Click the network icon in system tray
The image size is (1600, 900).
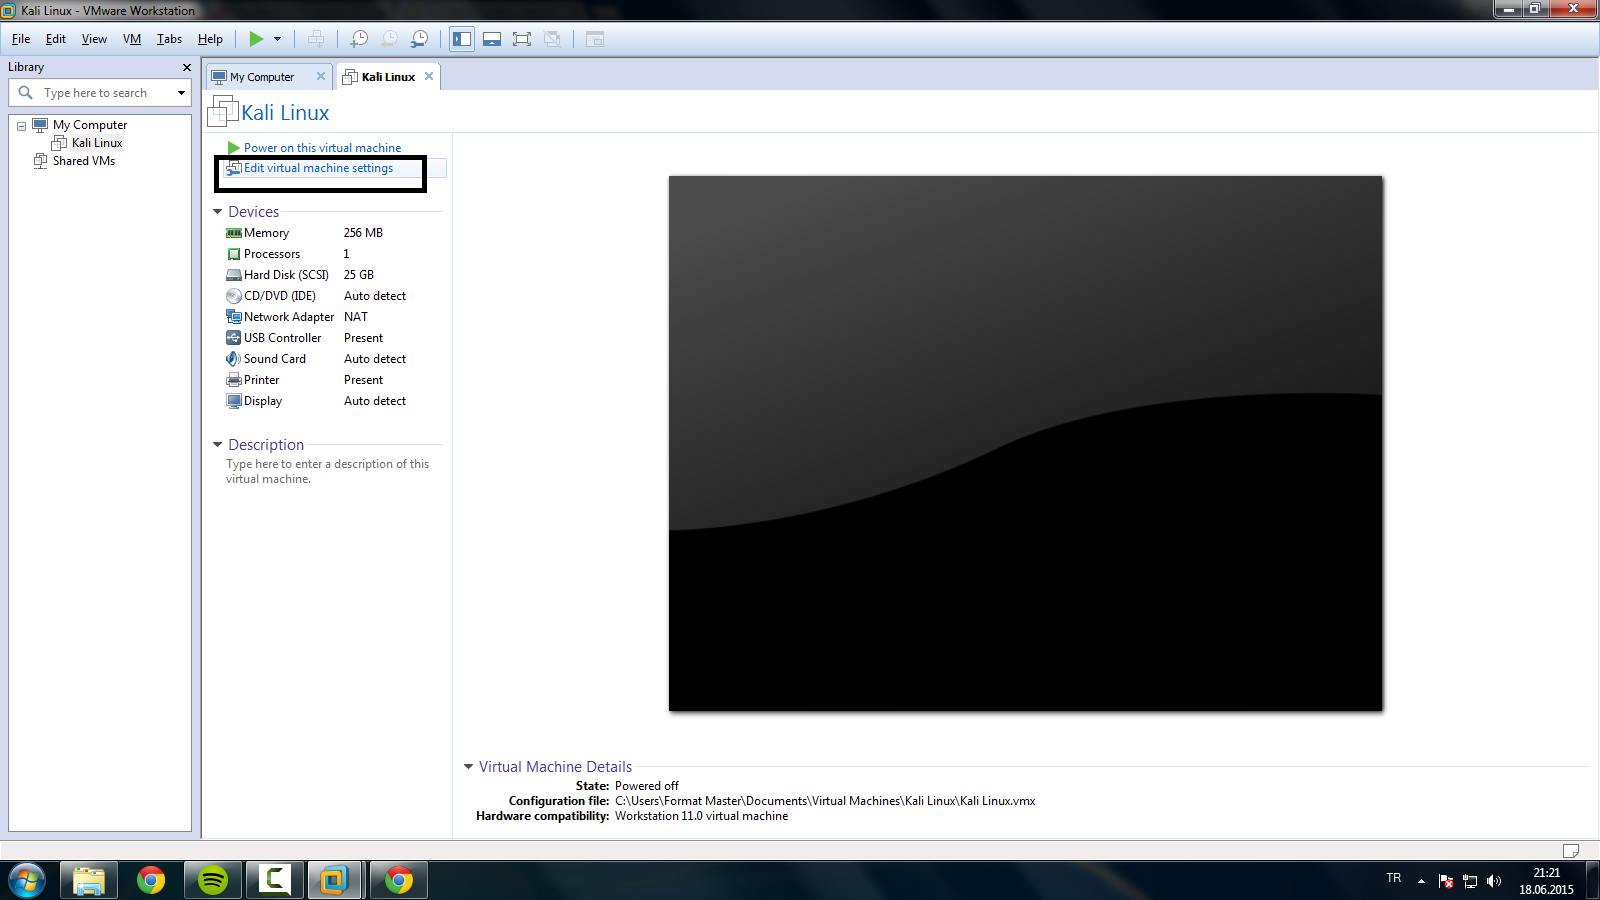click(x=1470, y=881)
